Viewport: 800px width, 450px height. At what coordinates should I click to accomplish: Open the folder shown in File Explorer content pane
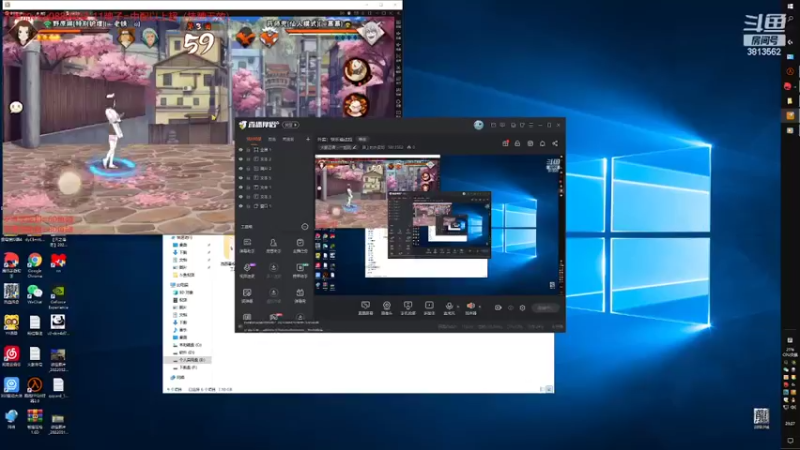(228, 254)
